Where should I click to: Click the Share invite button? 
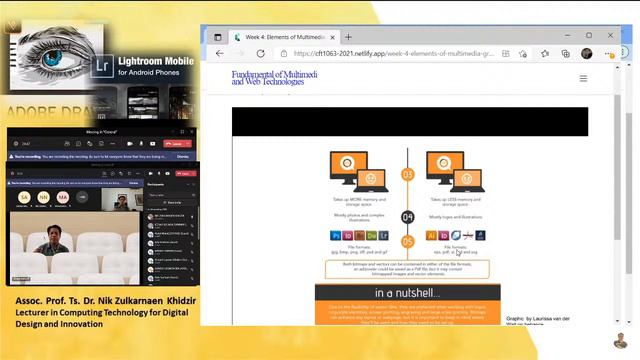[172, 202]
